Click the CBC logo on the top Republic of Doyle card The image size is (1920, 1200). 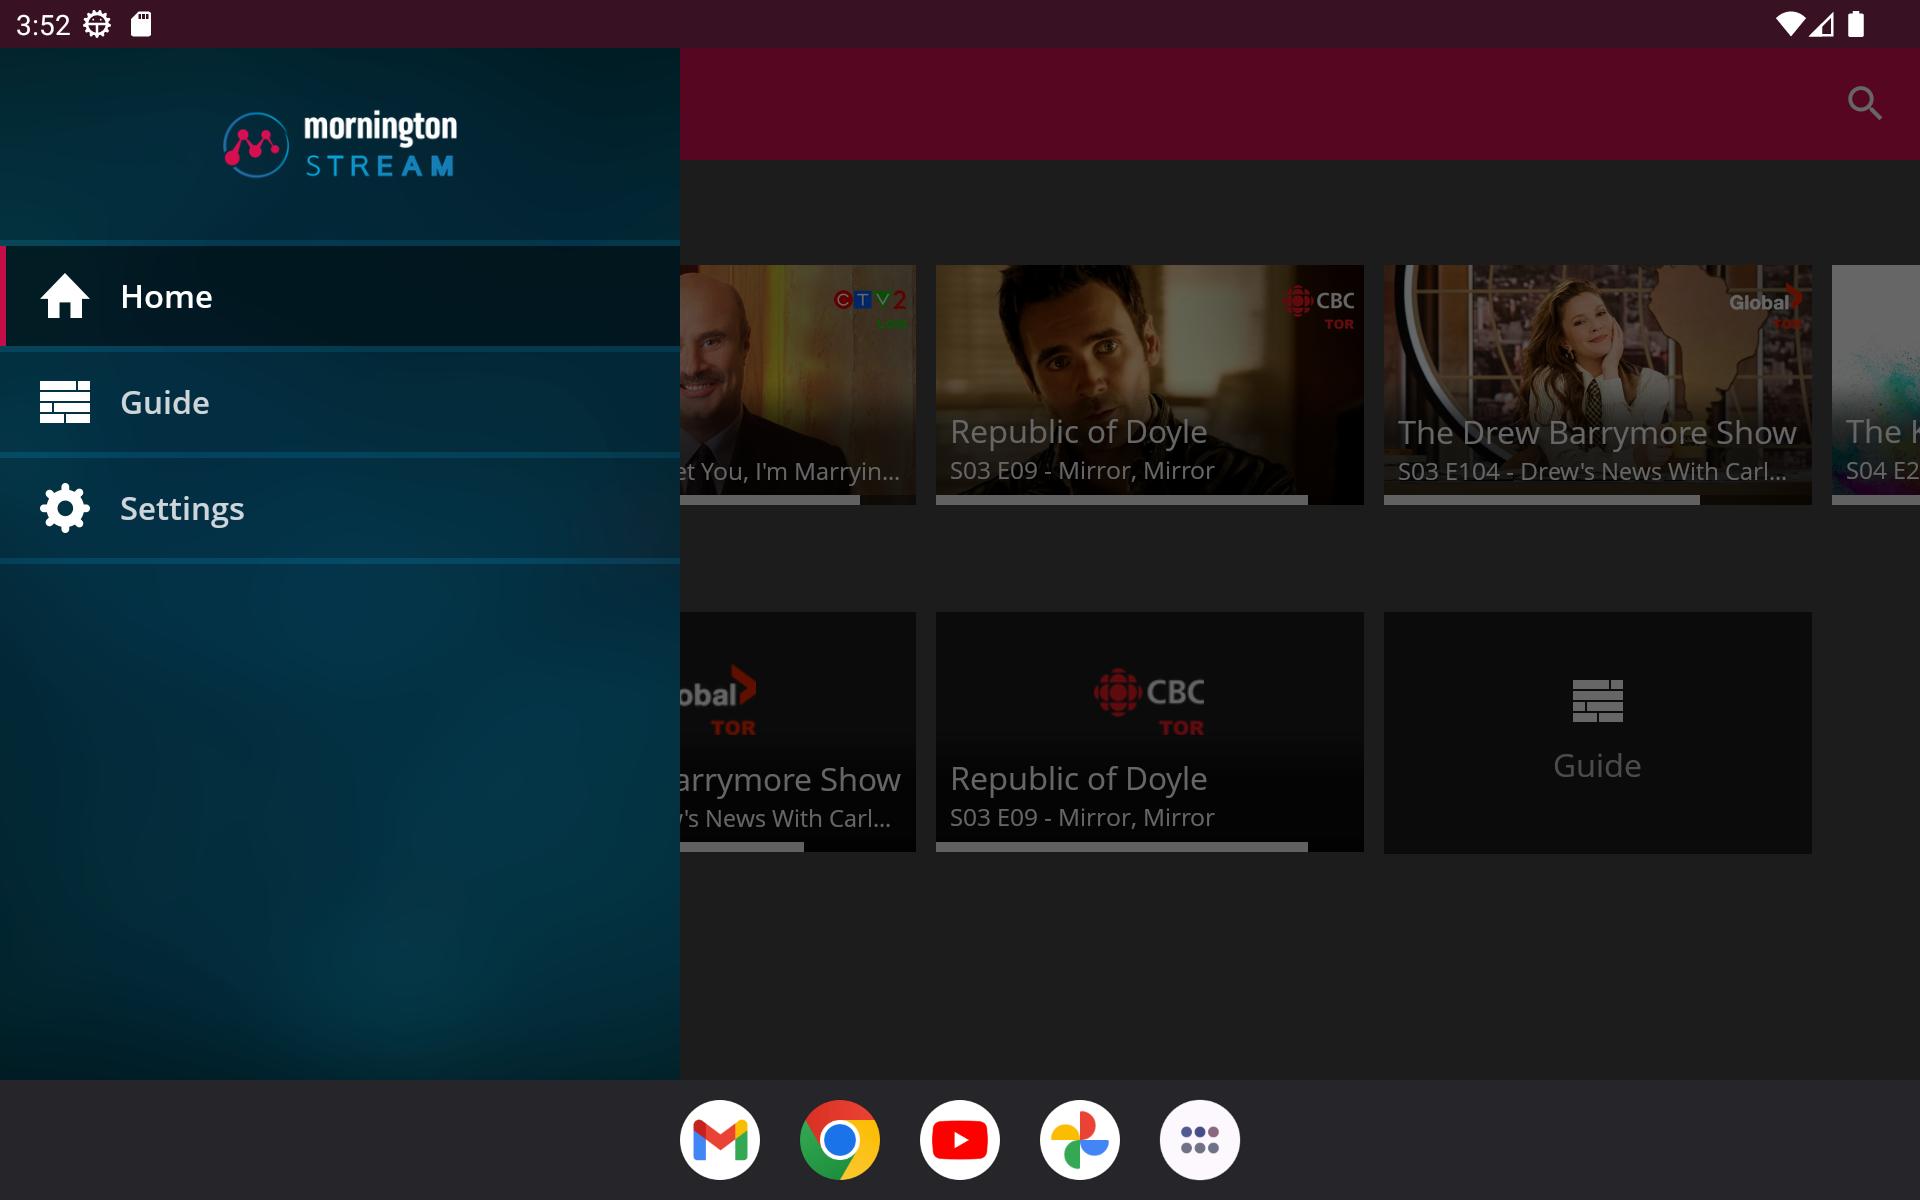1319,308
